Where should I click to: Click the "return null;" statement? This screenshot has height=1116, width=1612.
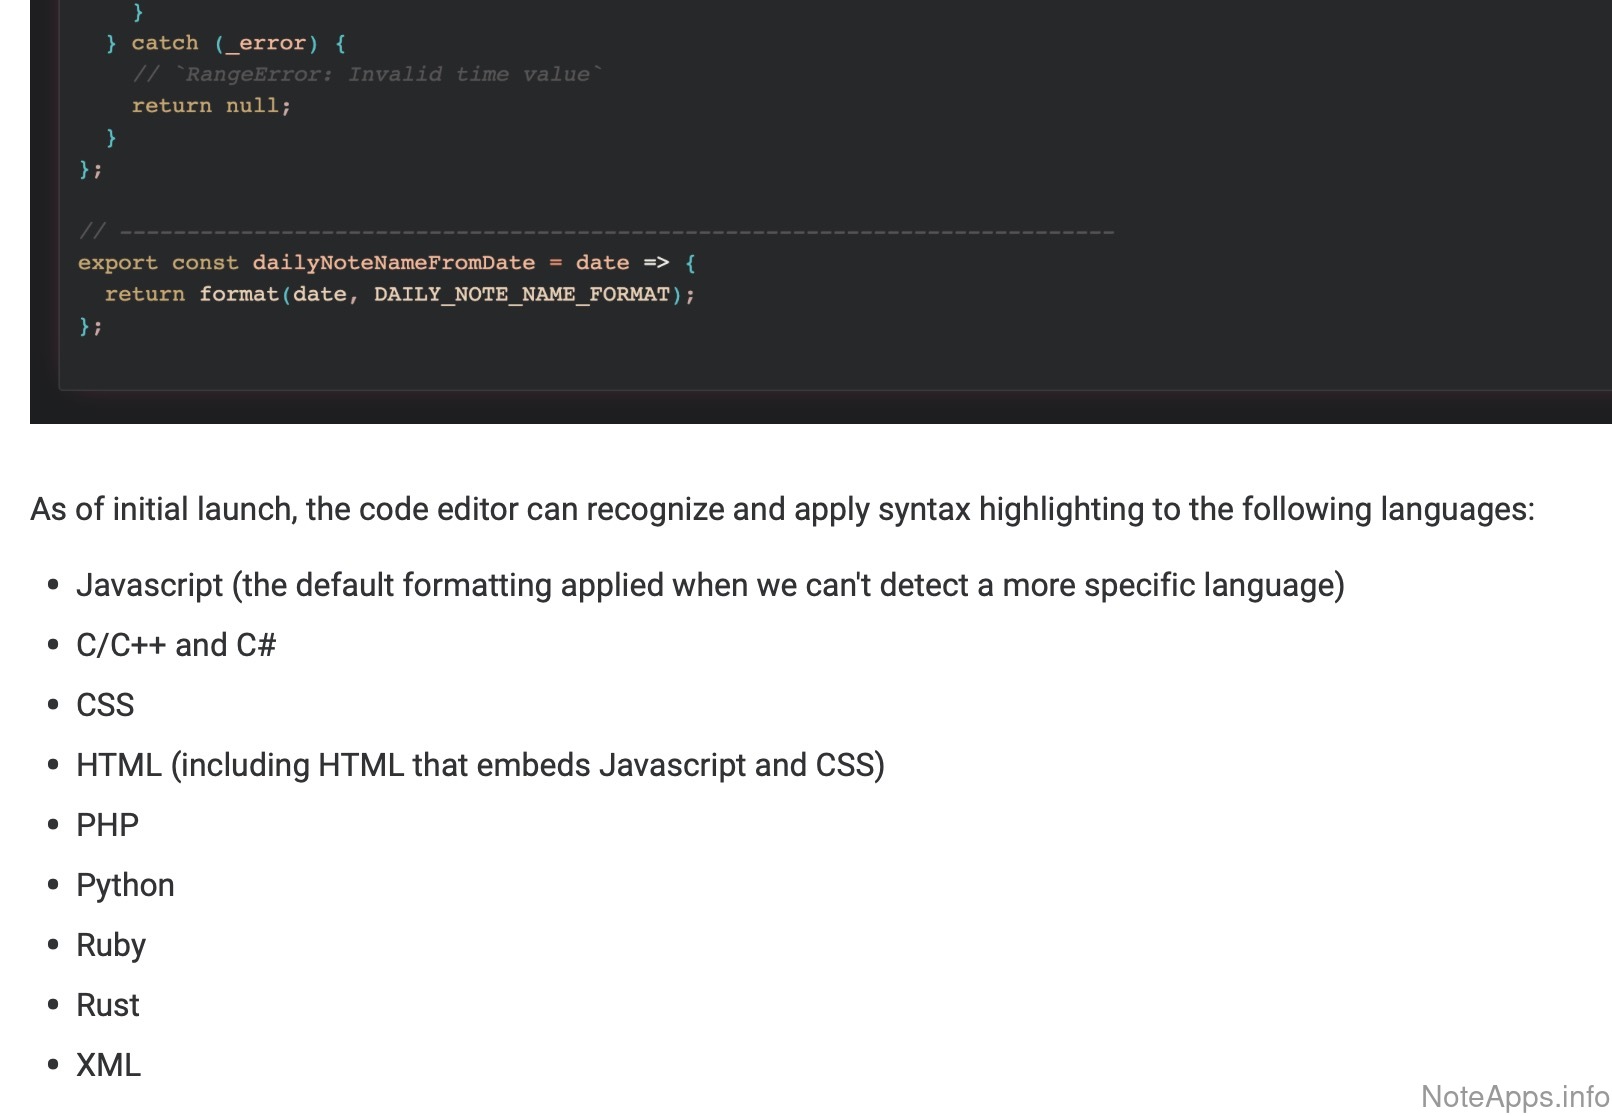coord(211,106)
